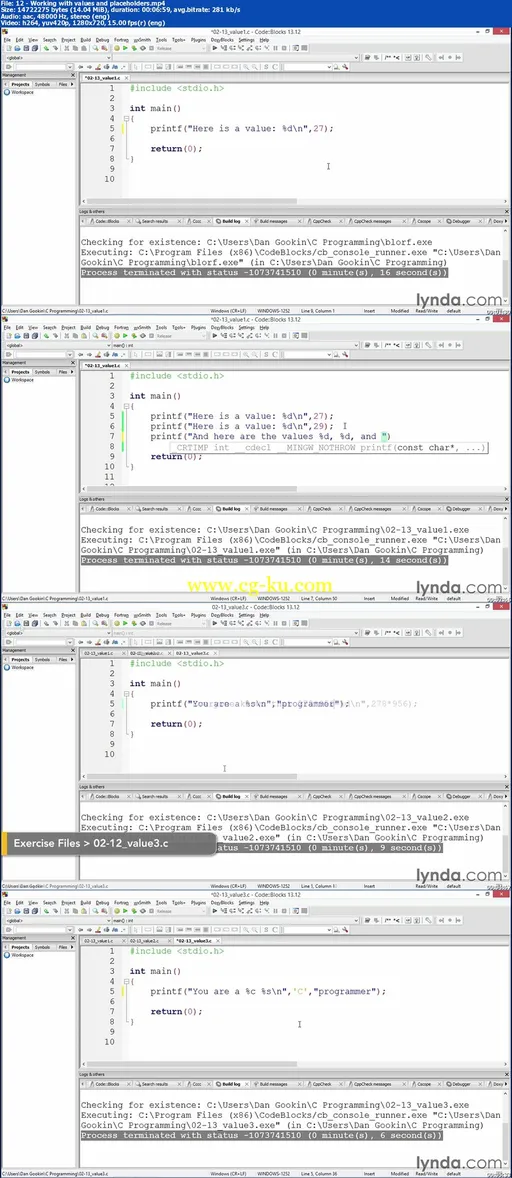Click the printf value 27 line in first frame

[x=242, y=128]
